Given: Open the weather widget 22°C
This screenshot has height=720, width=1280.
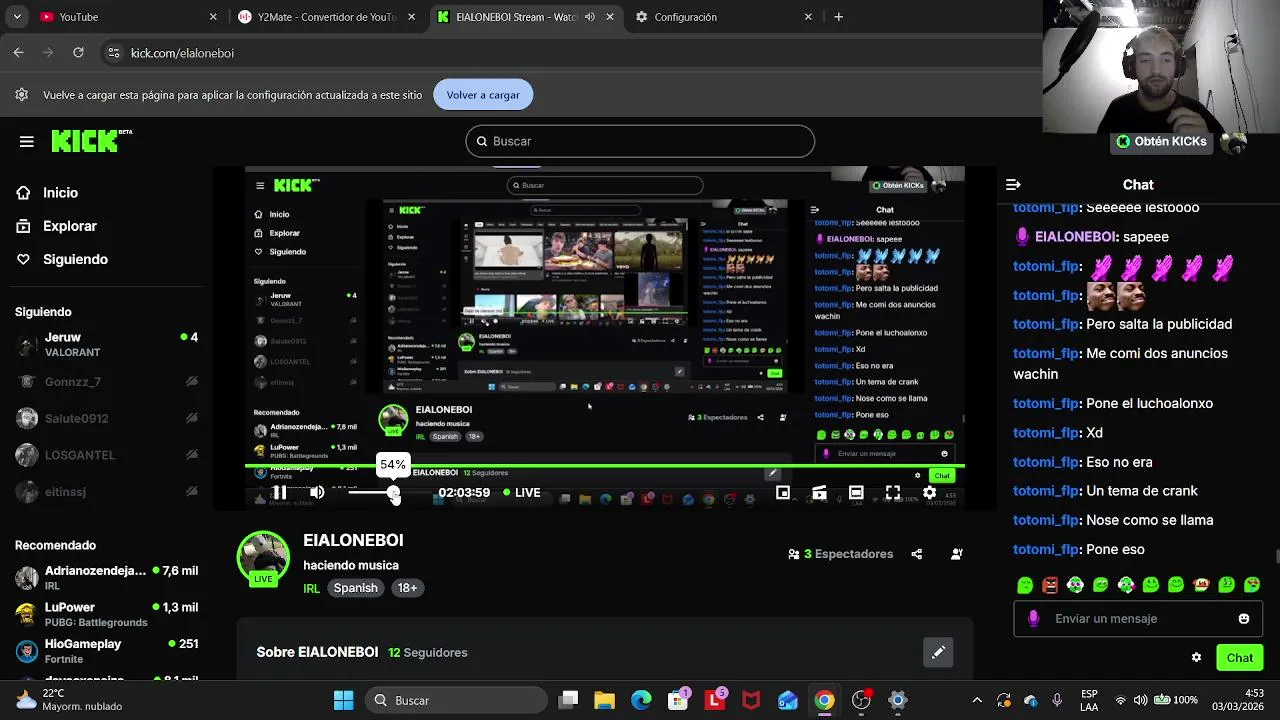Looking at the screenshot, I should pyautogui.click(x=70, y=700).
